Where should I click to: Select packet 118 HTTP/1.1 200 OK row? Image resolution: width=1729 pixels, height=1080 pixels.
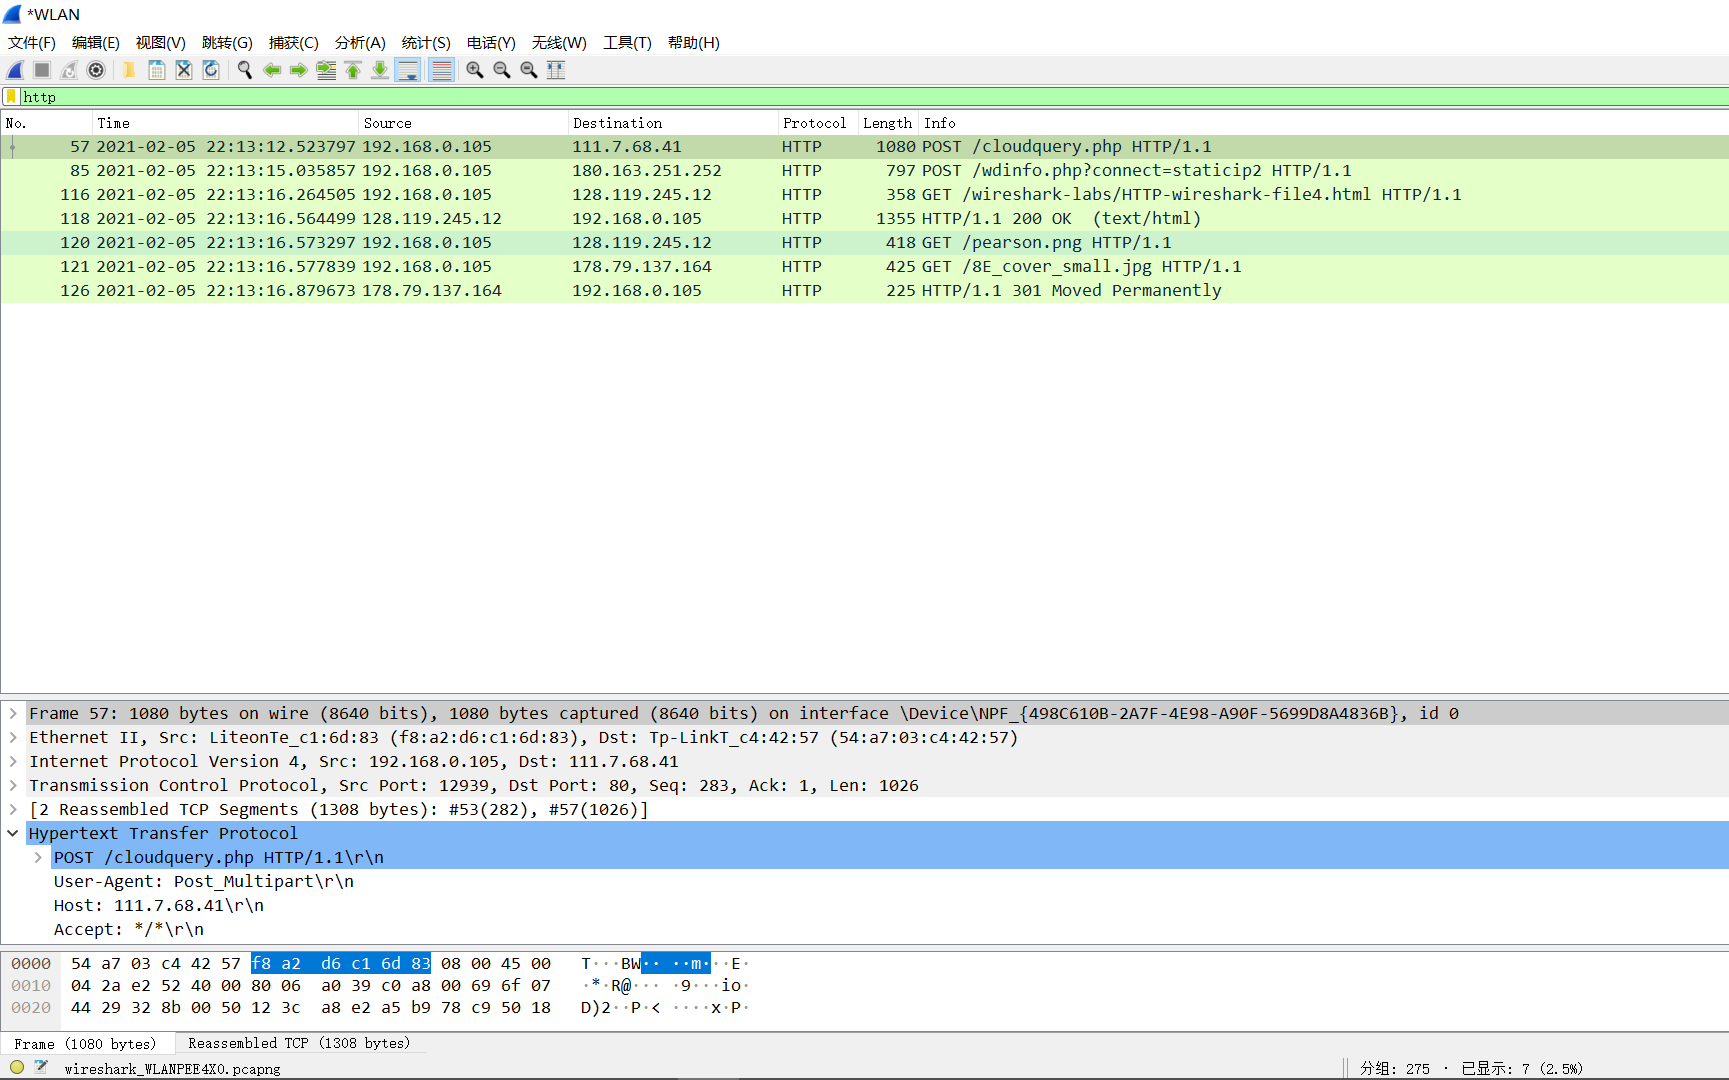pos(865,219)
